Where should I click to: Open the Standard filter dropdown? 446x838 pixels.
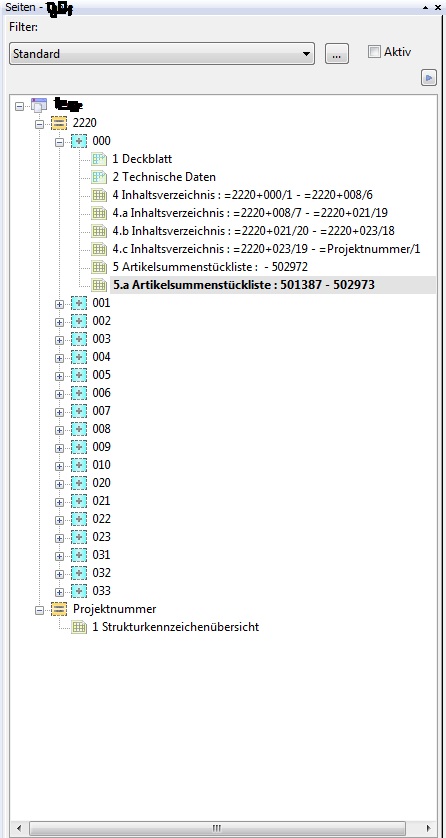point(162,54)
